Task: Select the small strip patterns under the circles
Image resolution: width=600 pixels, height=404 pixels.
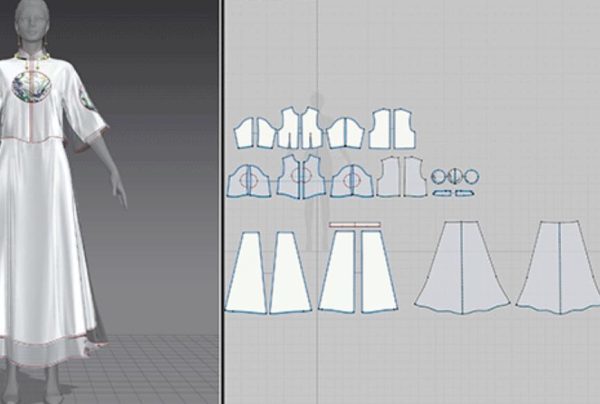Action: click(455, 193)
